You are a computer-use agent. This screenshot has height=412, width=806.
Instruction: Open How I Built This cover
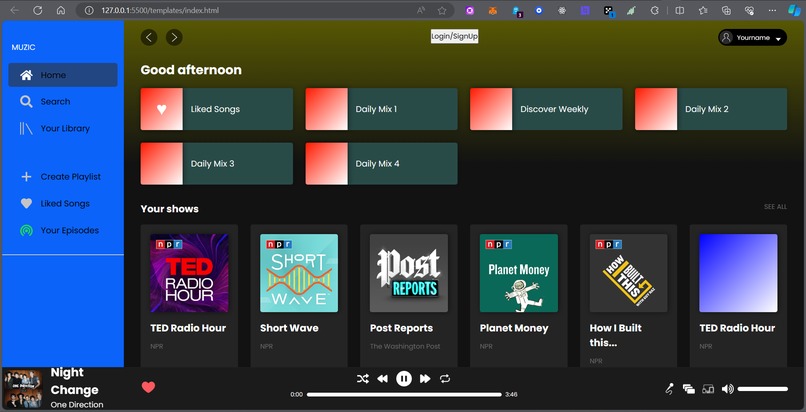pos(629,273)
